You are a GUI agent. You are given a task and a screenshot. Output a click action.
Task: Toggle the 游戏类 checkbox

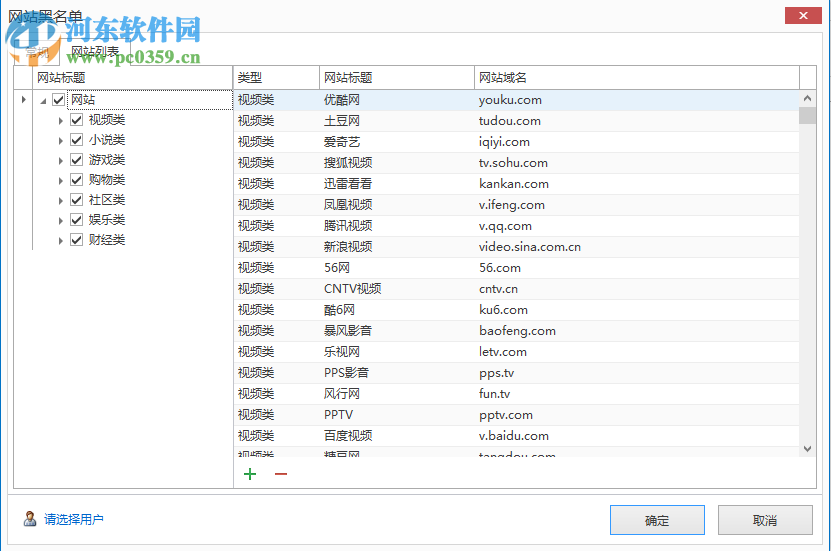76,160
